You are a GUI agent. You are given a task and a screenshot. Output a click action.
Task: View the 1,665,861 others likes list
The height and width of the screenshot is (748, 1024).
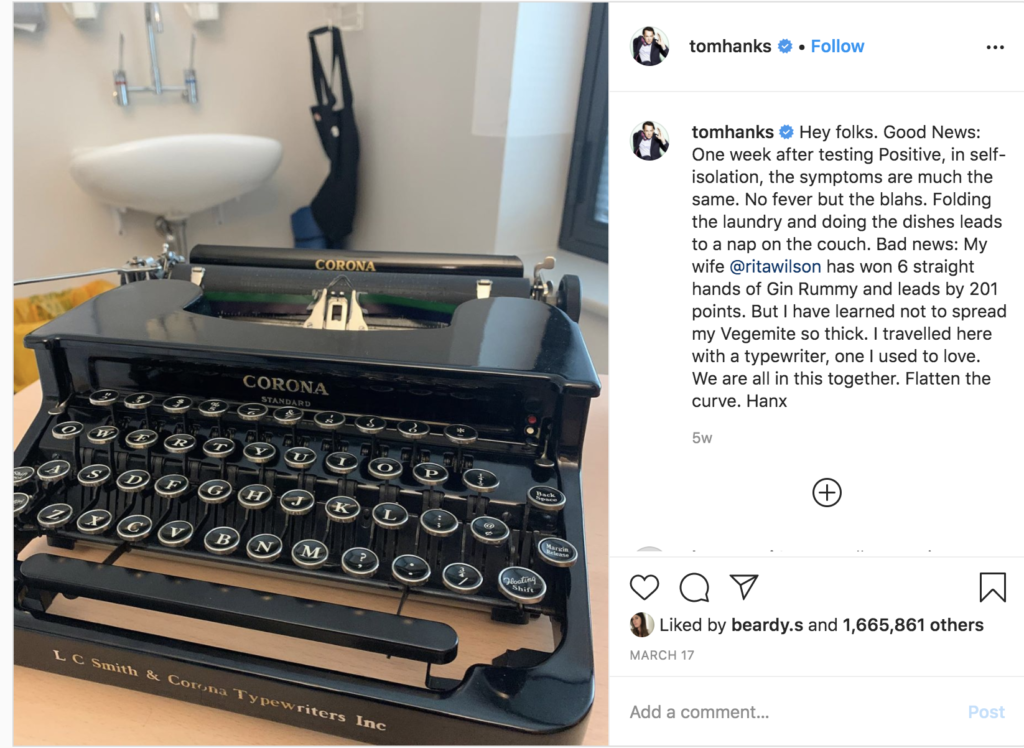click(913, 625)
